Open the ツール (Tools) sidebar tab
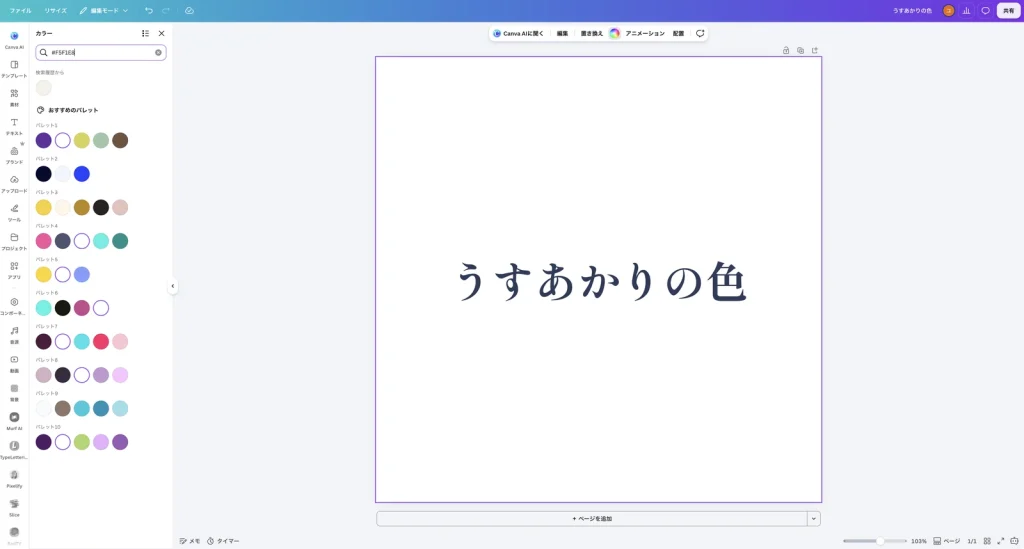The image size is (1024, 549). (x=14, y=212)
